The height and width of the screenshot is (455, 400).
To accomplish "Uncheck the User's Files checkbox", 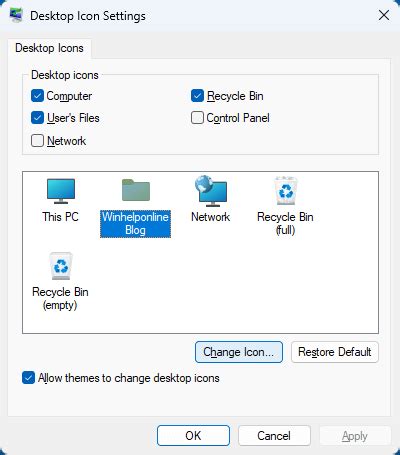I will pos(37,118).
